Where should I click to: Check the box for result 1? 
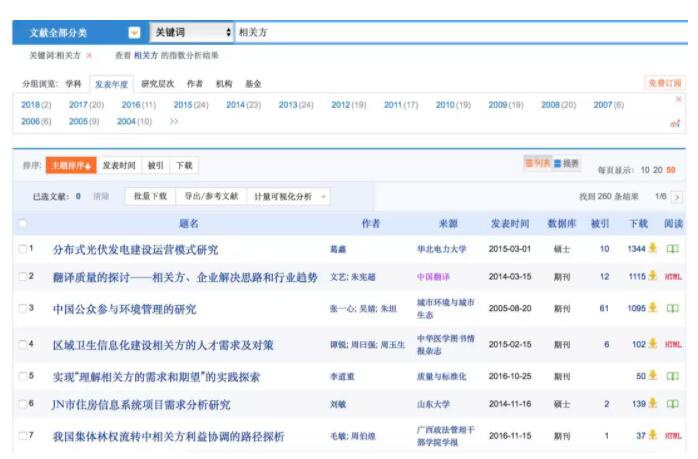point(23,249)
